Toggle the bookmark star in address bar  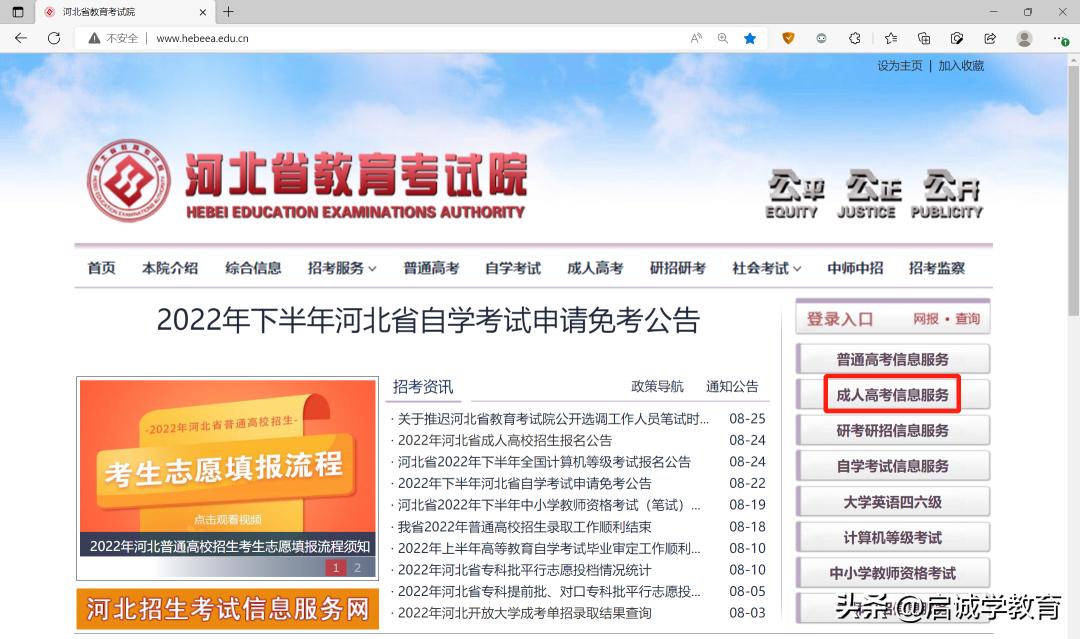tap(750, 37)
